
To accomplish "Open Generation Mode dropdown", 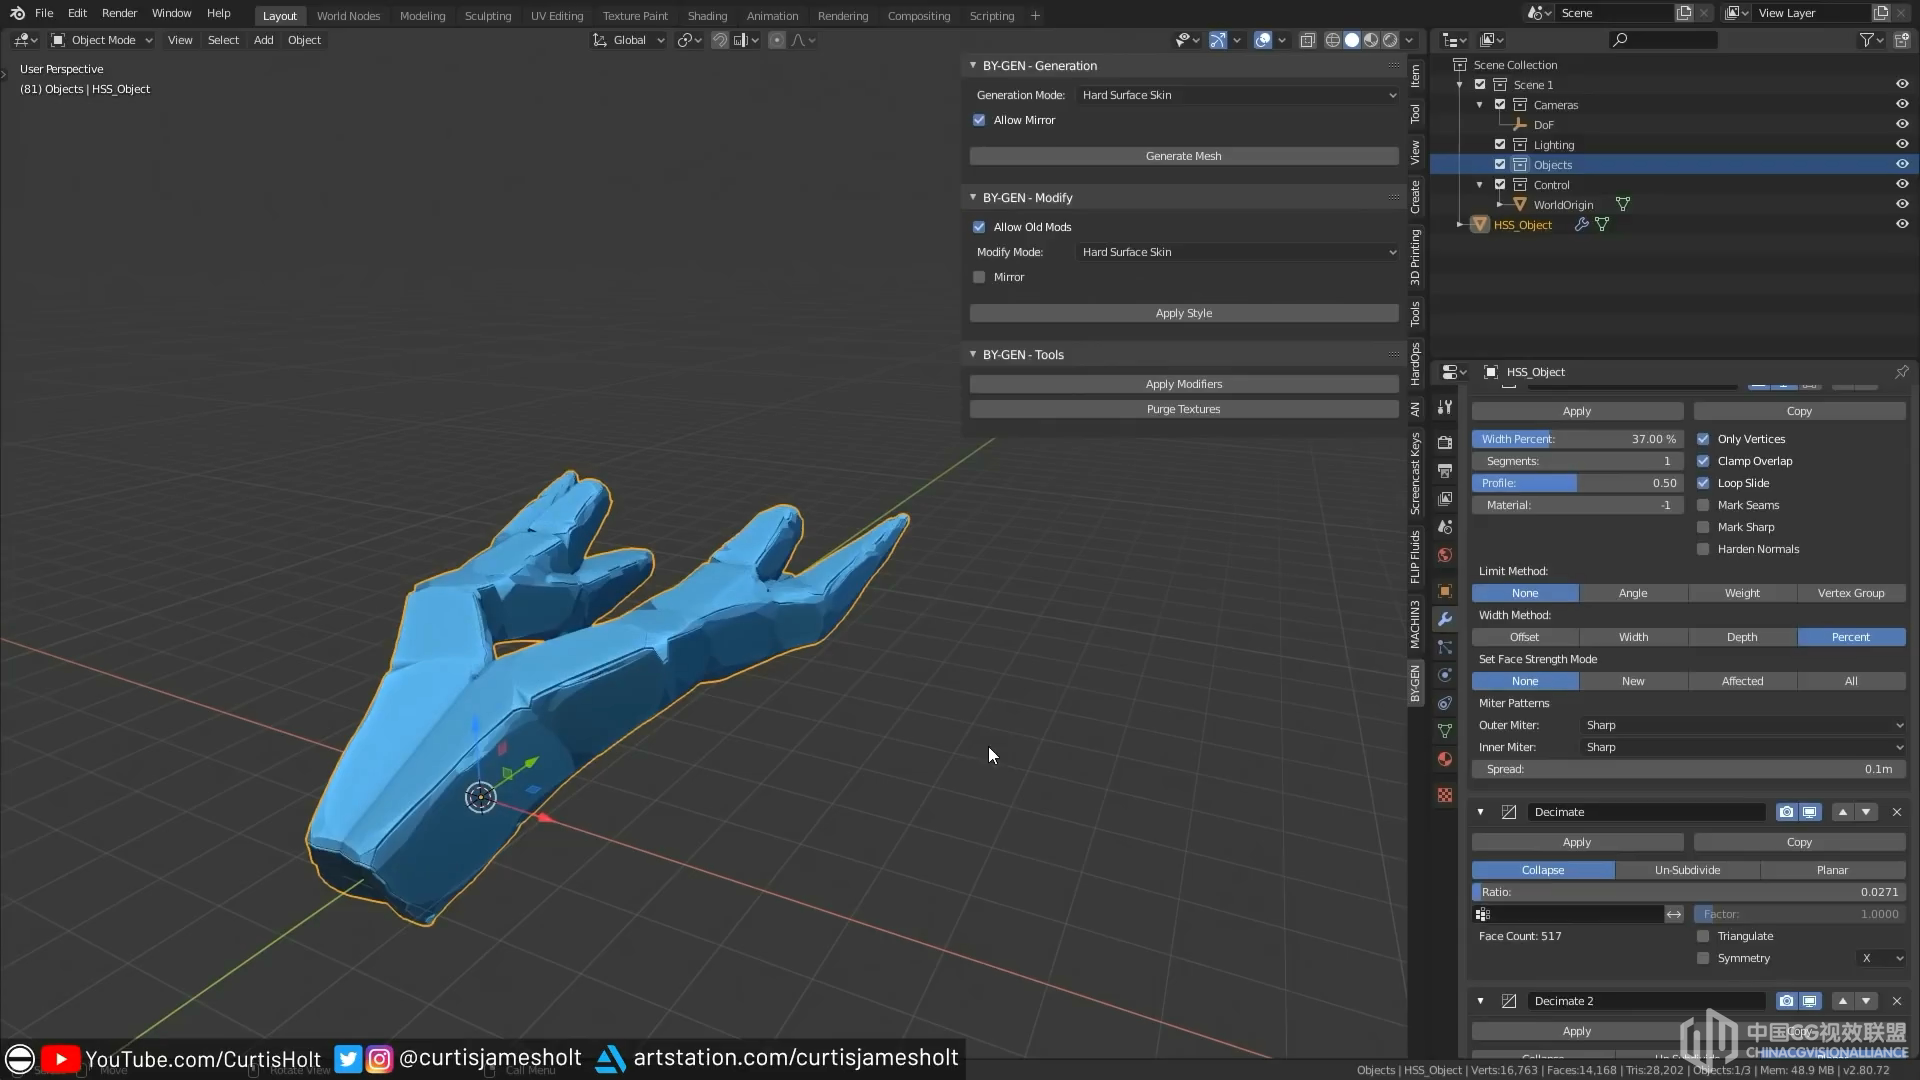I will click(1238, 95).
